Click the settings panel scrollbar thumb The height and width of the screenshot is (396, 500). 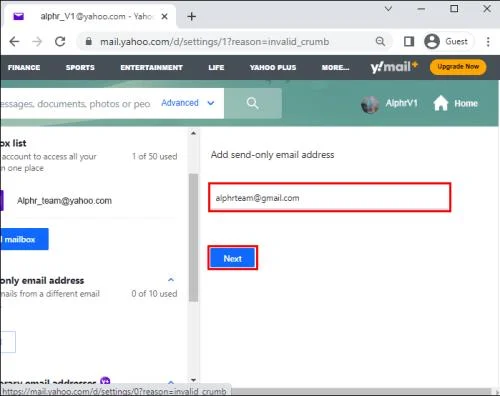(x=193, y=237)
